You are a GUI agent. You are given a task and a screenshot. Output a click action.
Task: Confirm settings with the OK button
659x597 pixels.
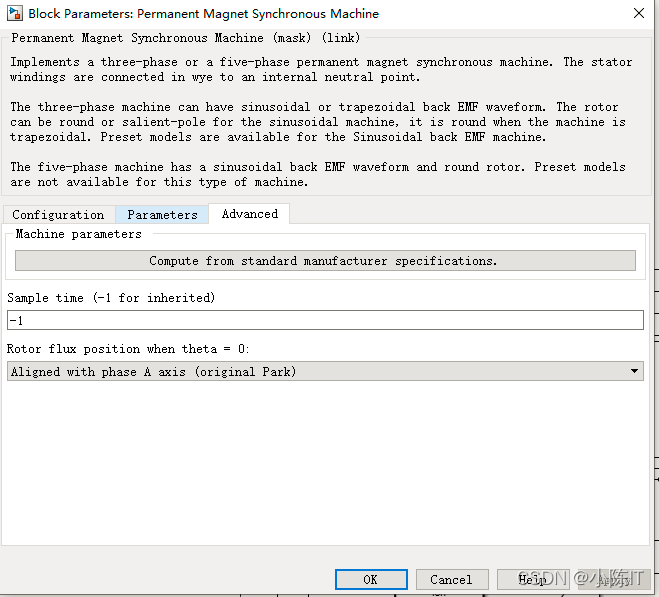click(x=371, y=579)
